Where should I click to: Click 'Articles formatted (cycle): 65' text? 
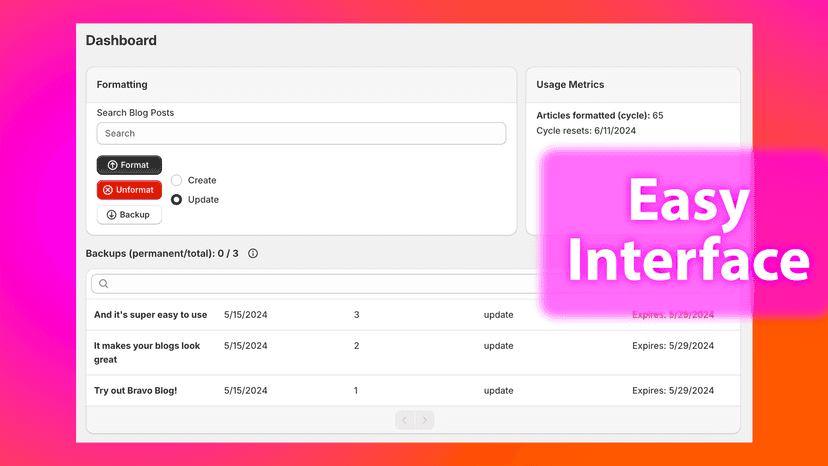(x=599, y=115)
